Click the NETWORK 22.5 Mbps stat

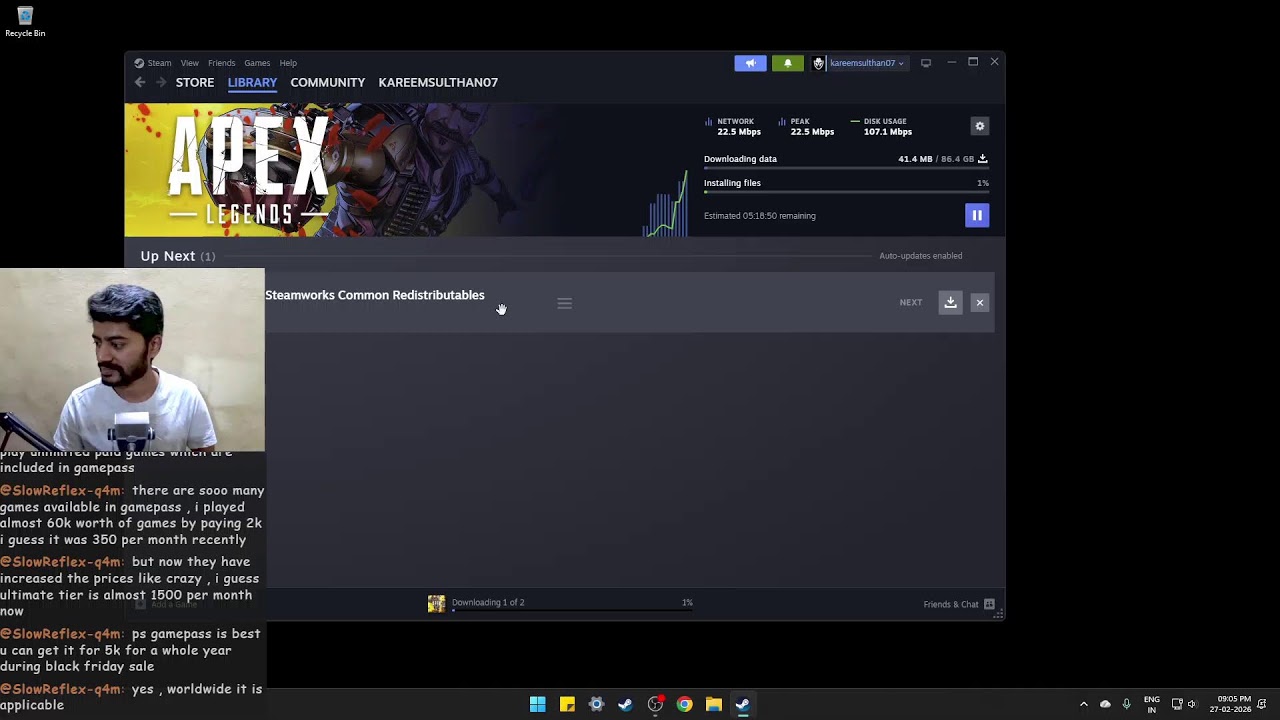(x=734, y=126)
